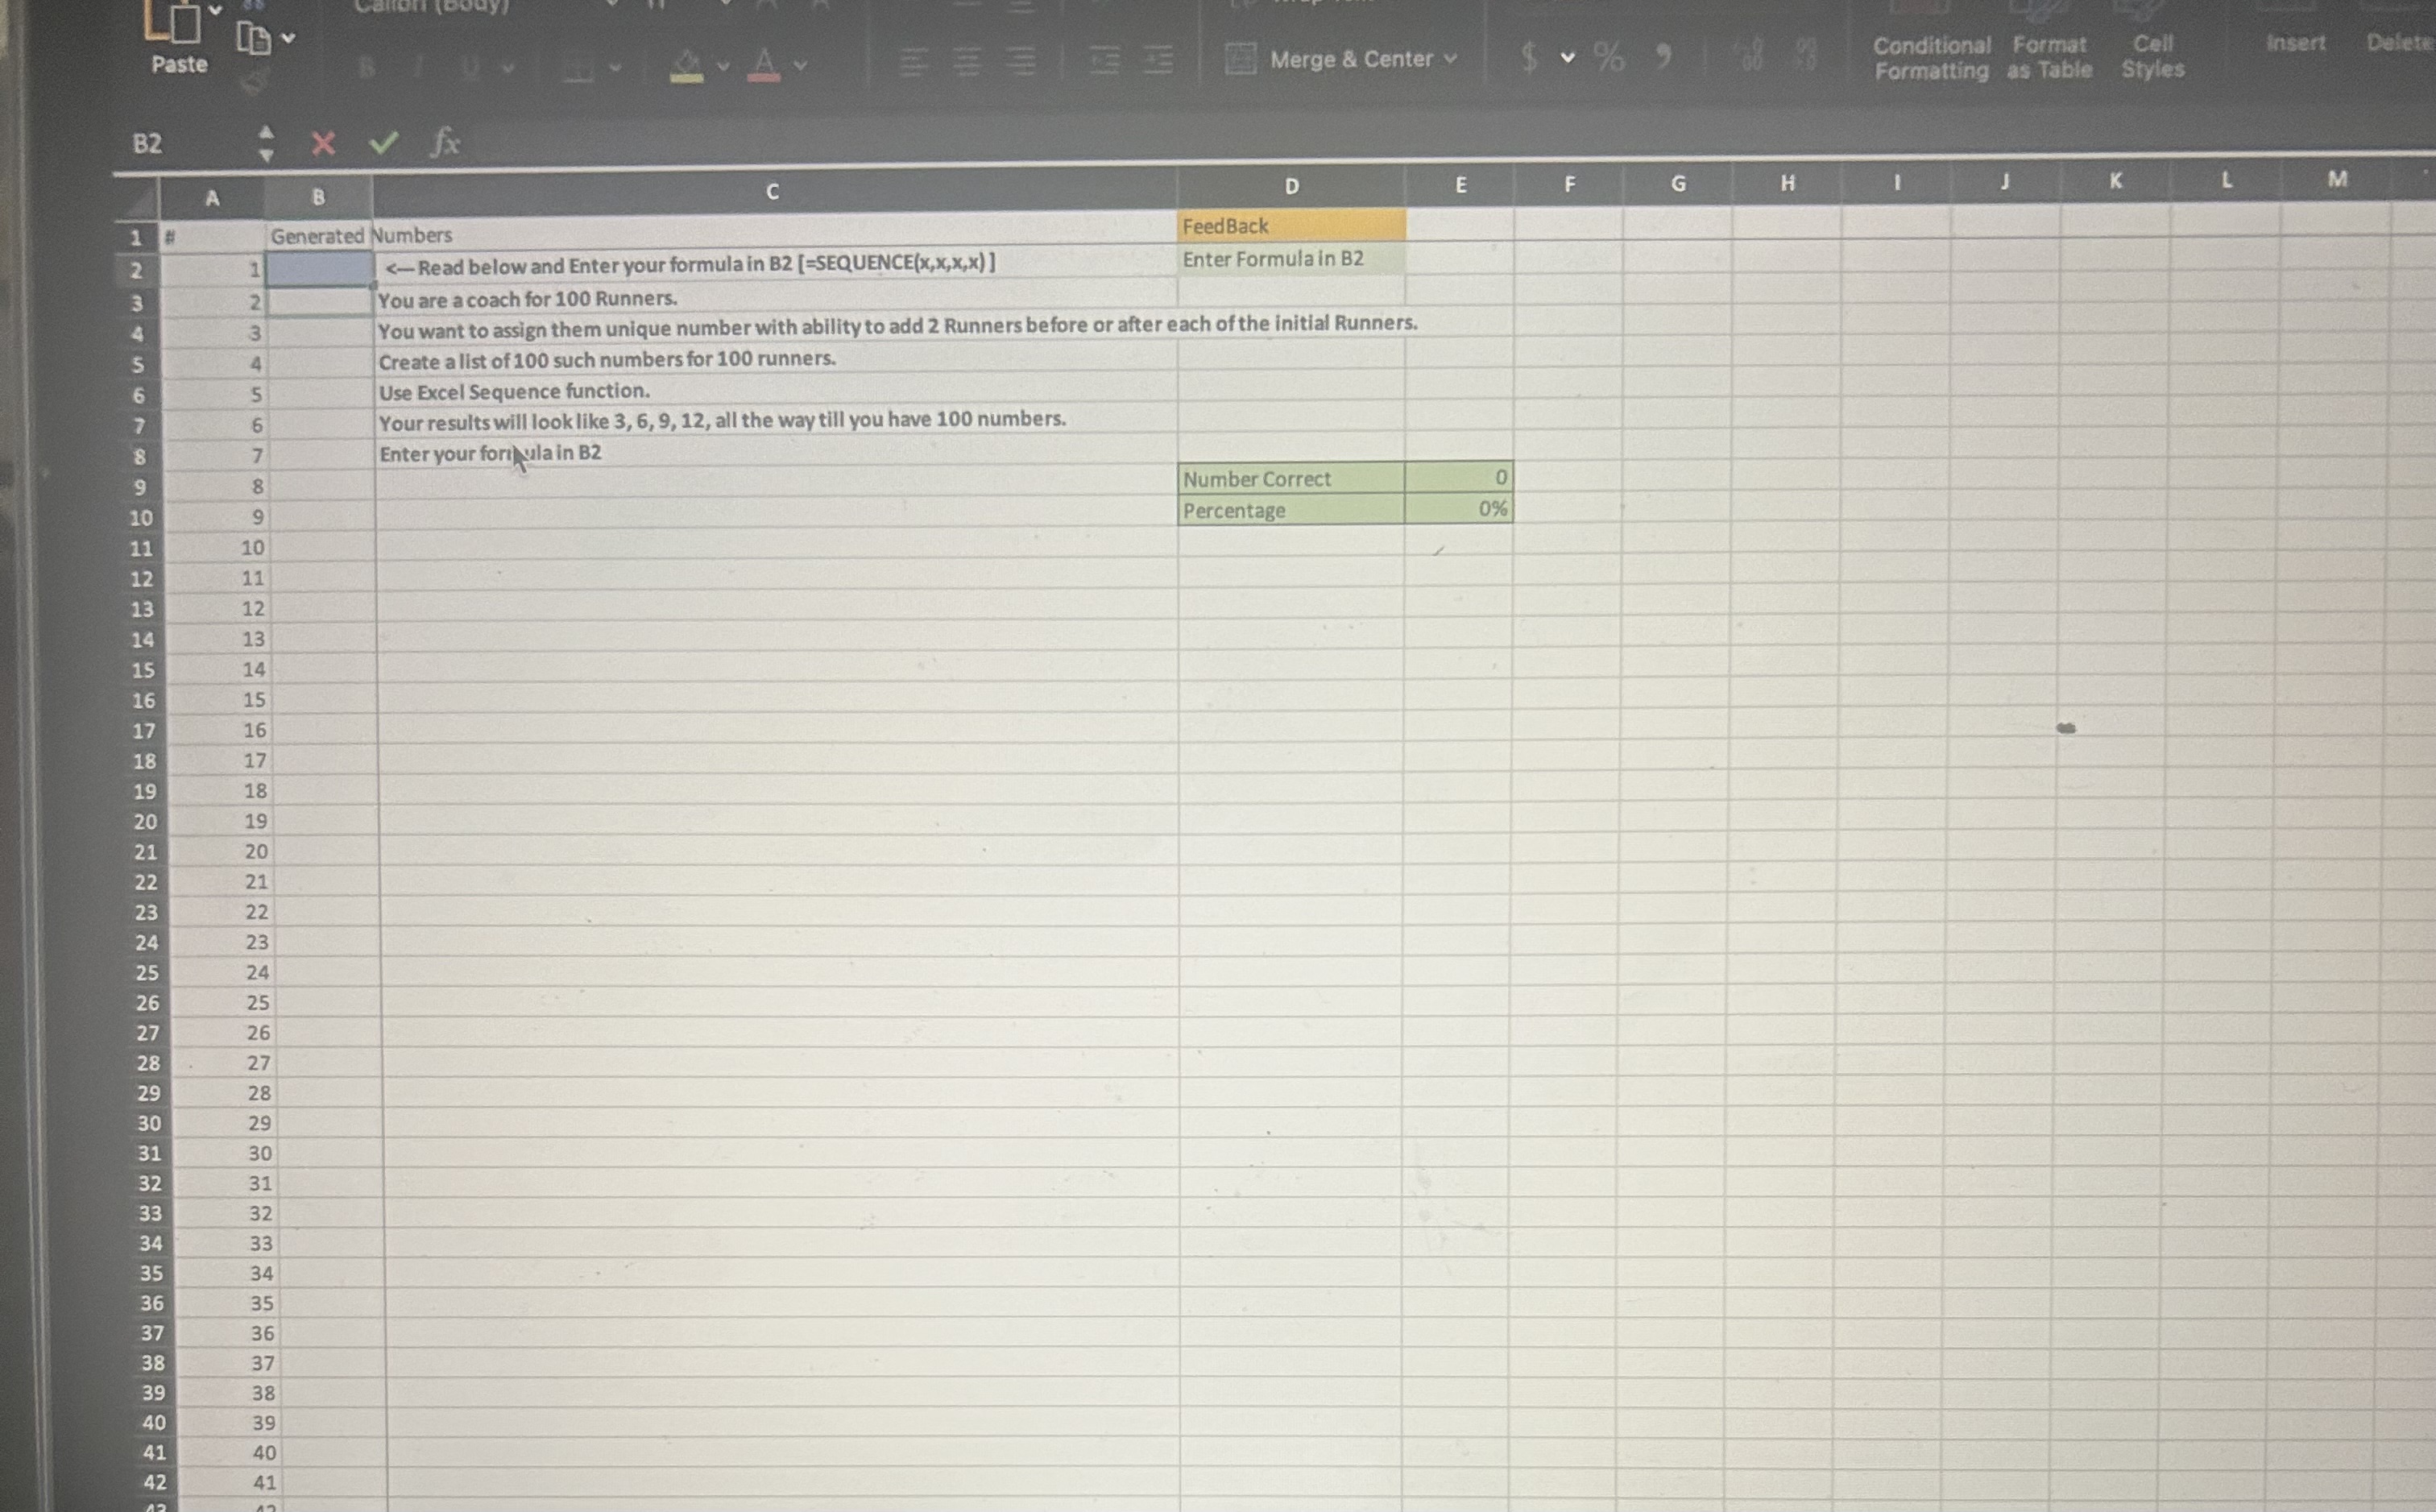
Task: Expand the Paste options arrow
Action: coord(214,10)
